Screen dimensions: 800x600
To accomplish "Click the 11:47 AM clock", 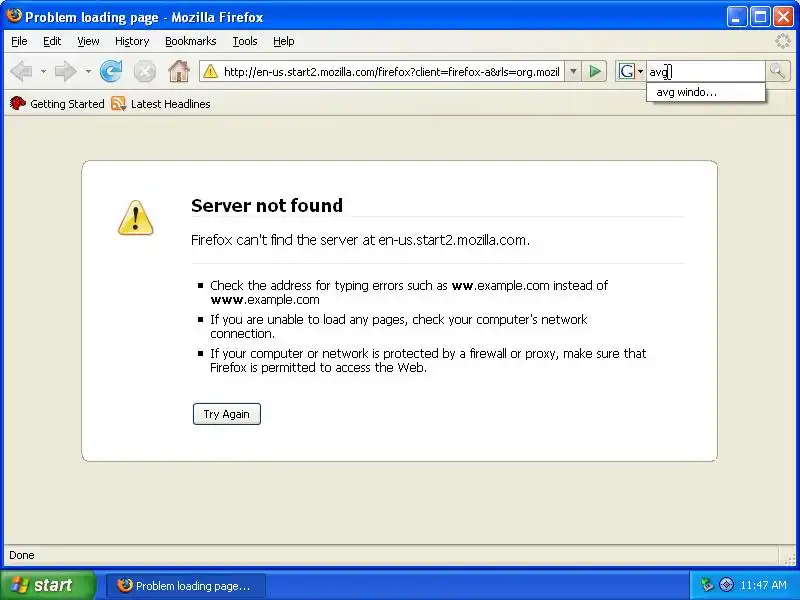I will 764,585.
